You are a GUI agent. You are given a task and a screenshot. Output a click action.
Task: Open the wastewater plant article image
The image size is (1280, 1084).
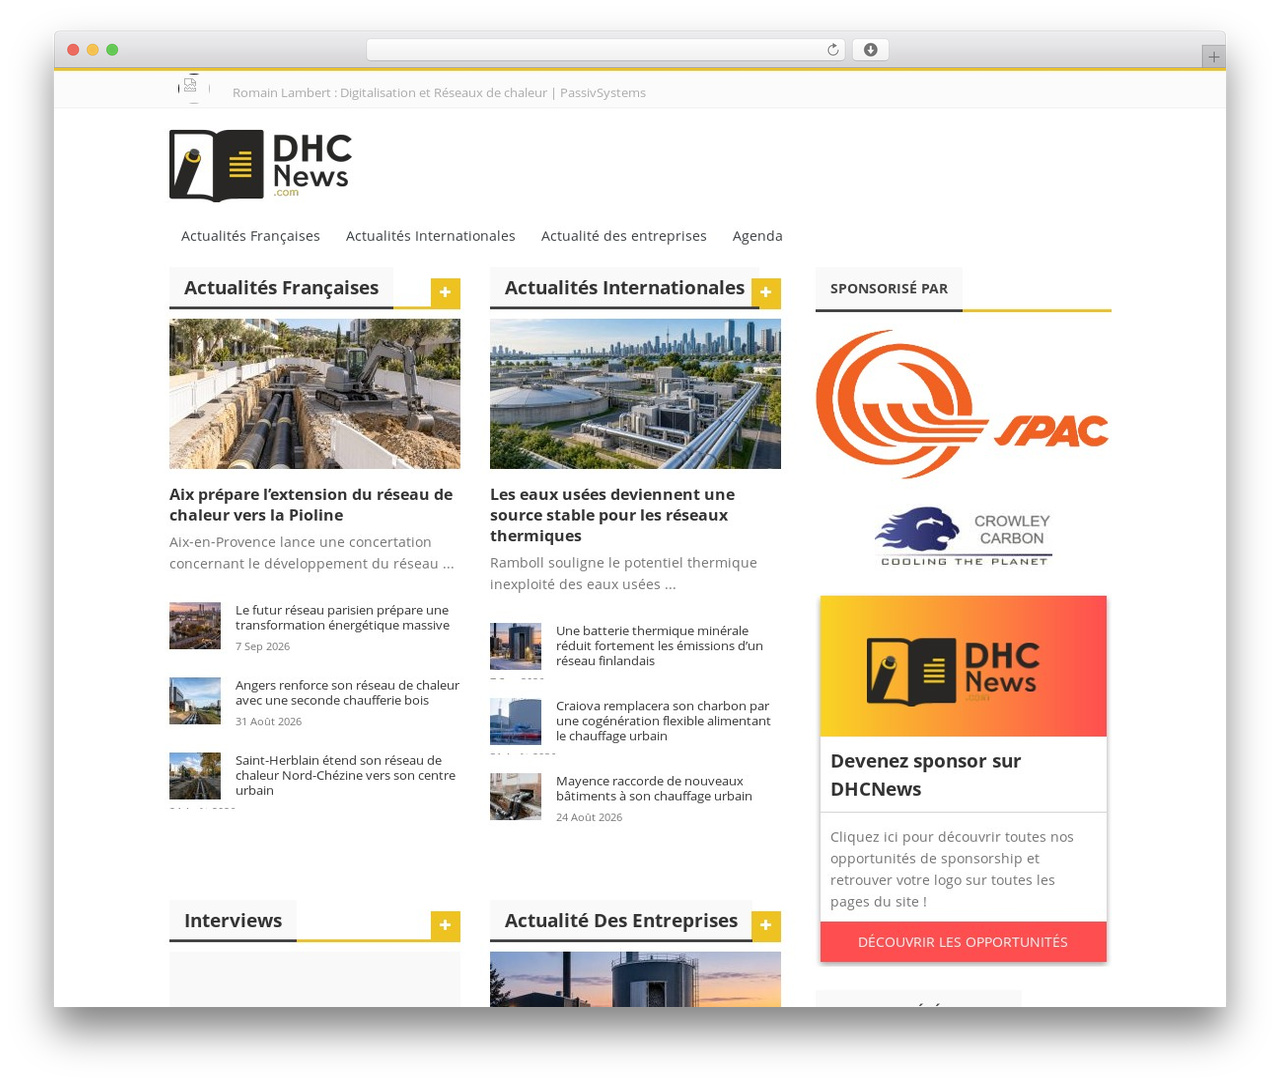635,394
